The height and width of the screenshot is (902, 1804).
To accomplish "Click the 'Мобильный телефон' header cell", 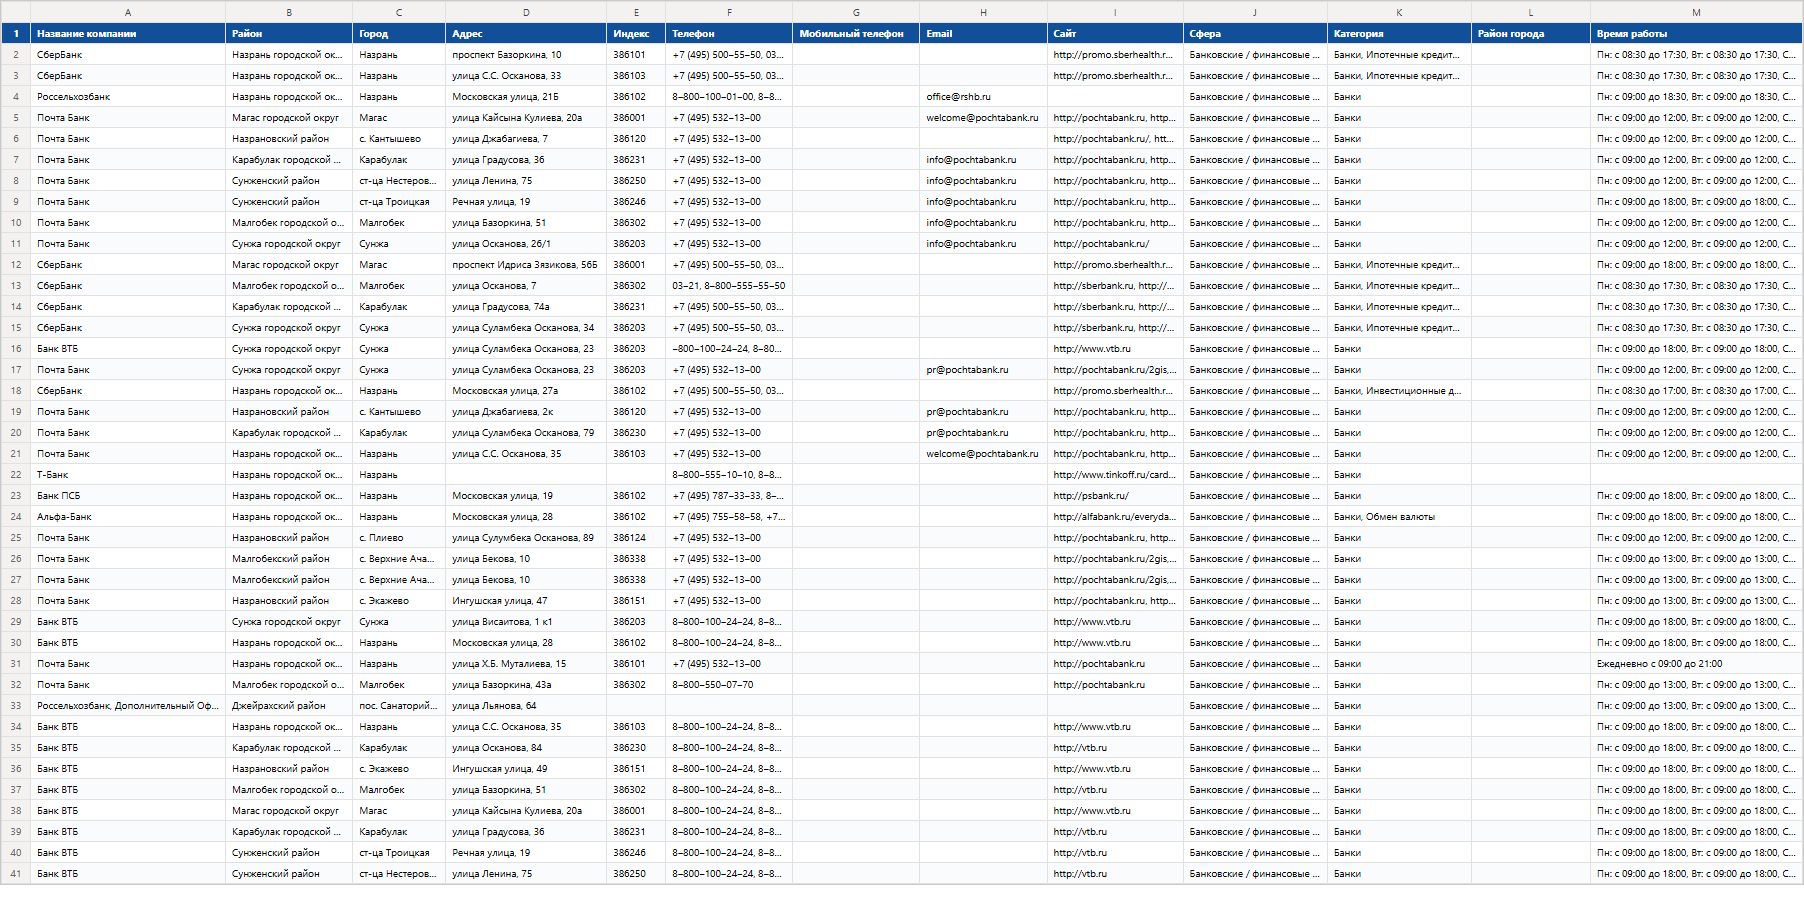I will click(x=856, y=33).
